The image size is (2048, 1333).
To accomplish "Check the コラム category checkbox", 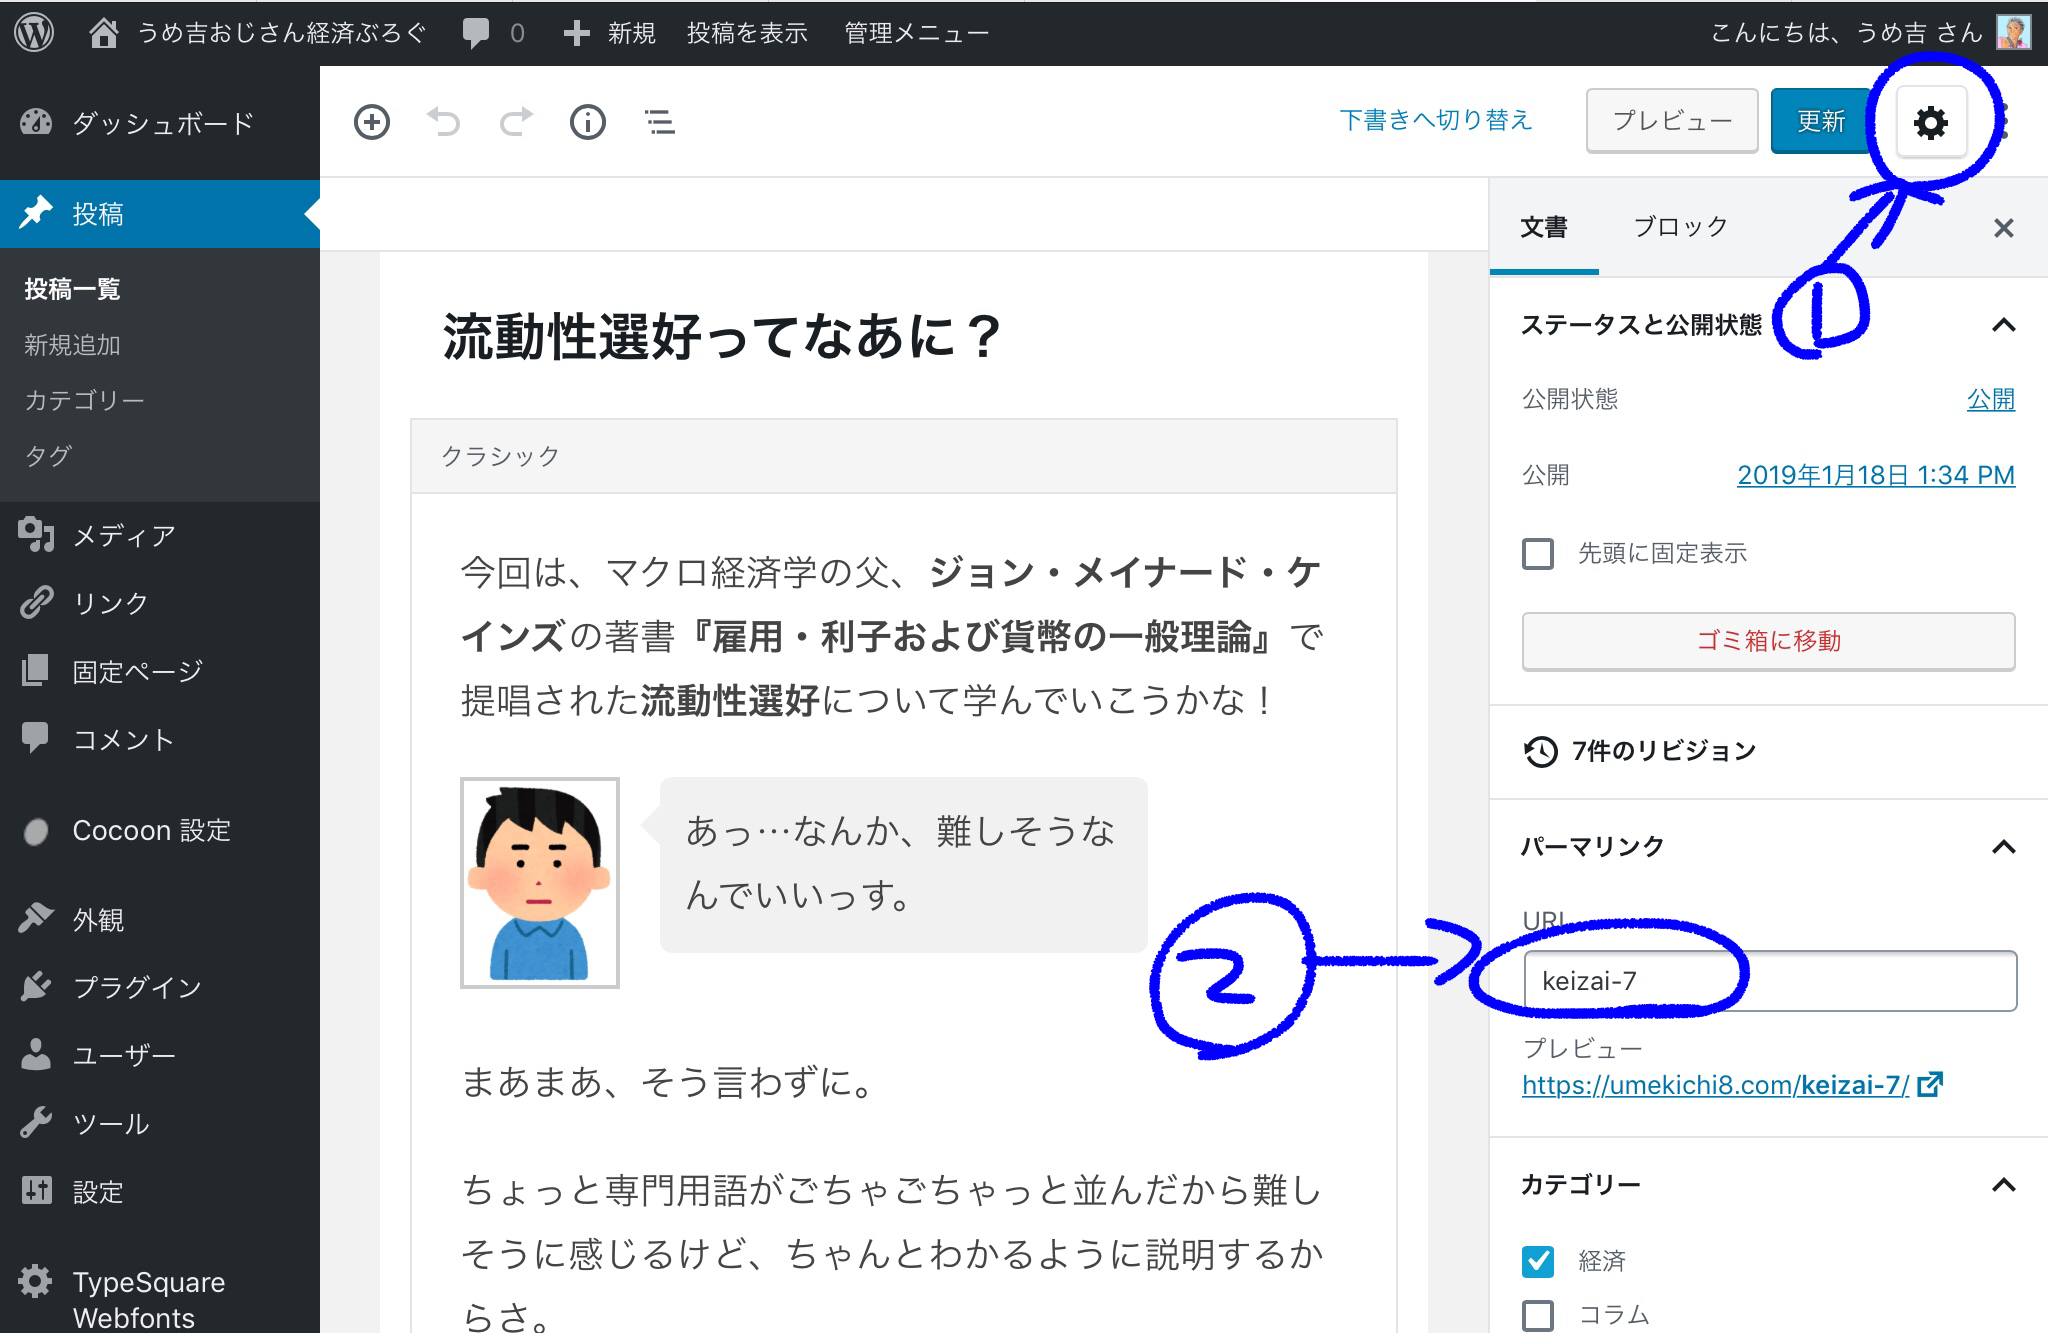I will [x=1538, y=1314].
